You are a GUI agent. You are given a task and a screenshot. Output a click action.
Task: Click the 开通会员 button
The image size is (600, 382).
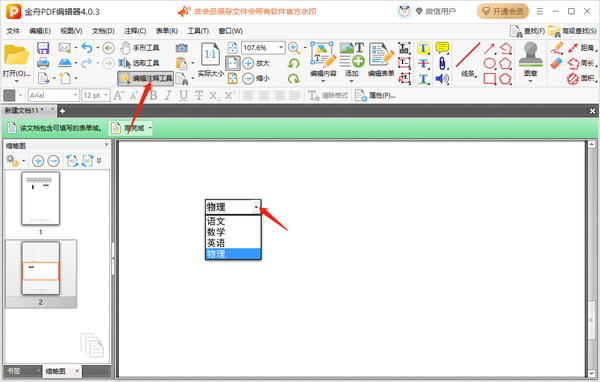[x=503, y=11]
